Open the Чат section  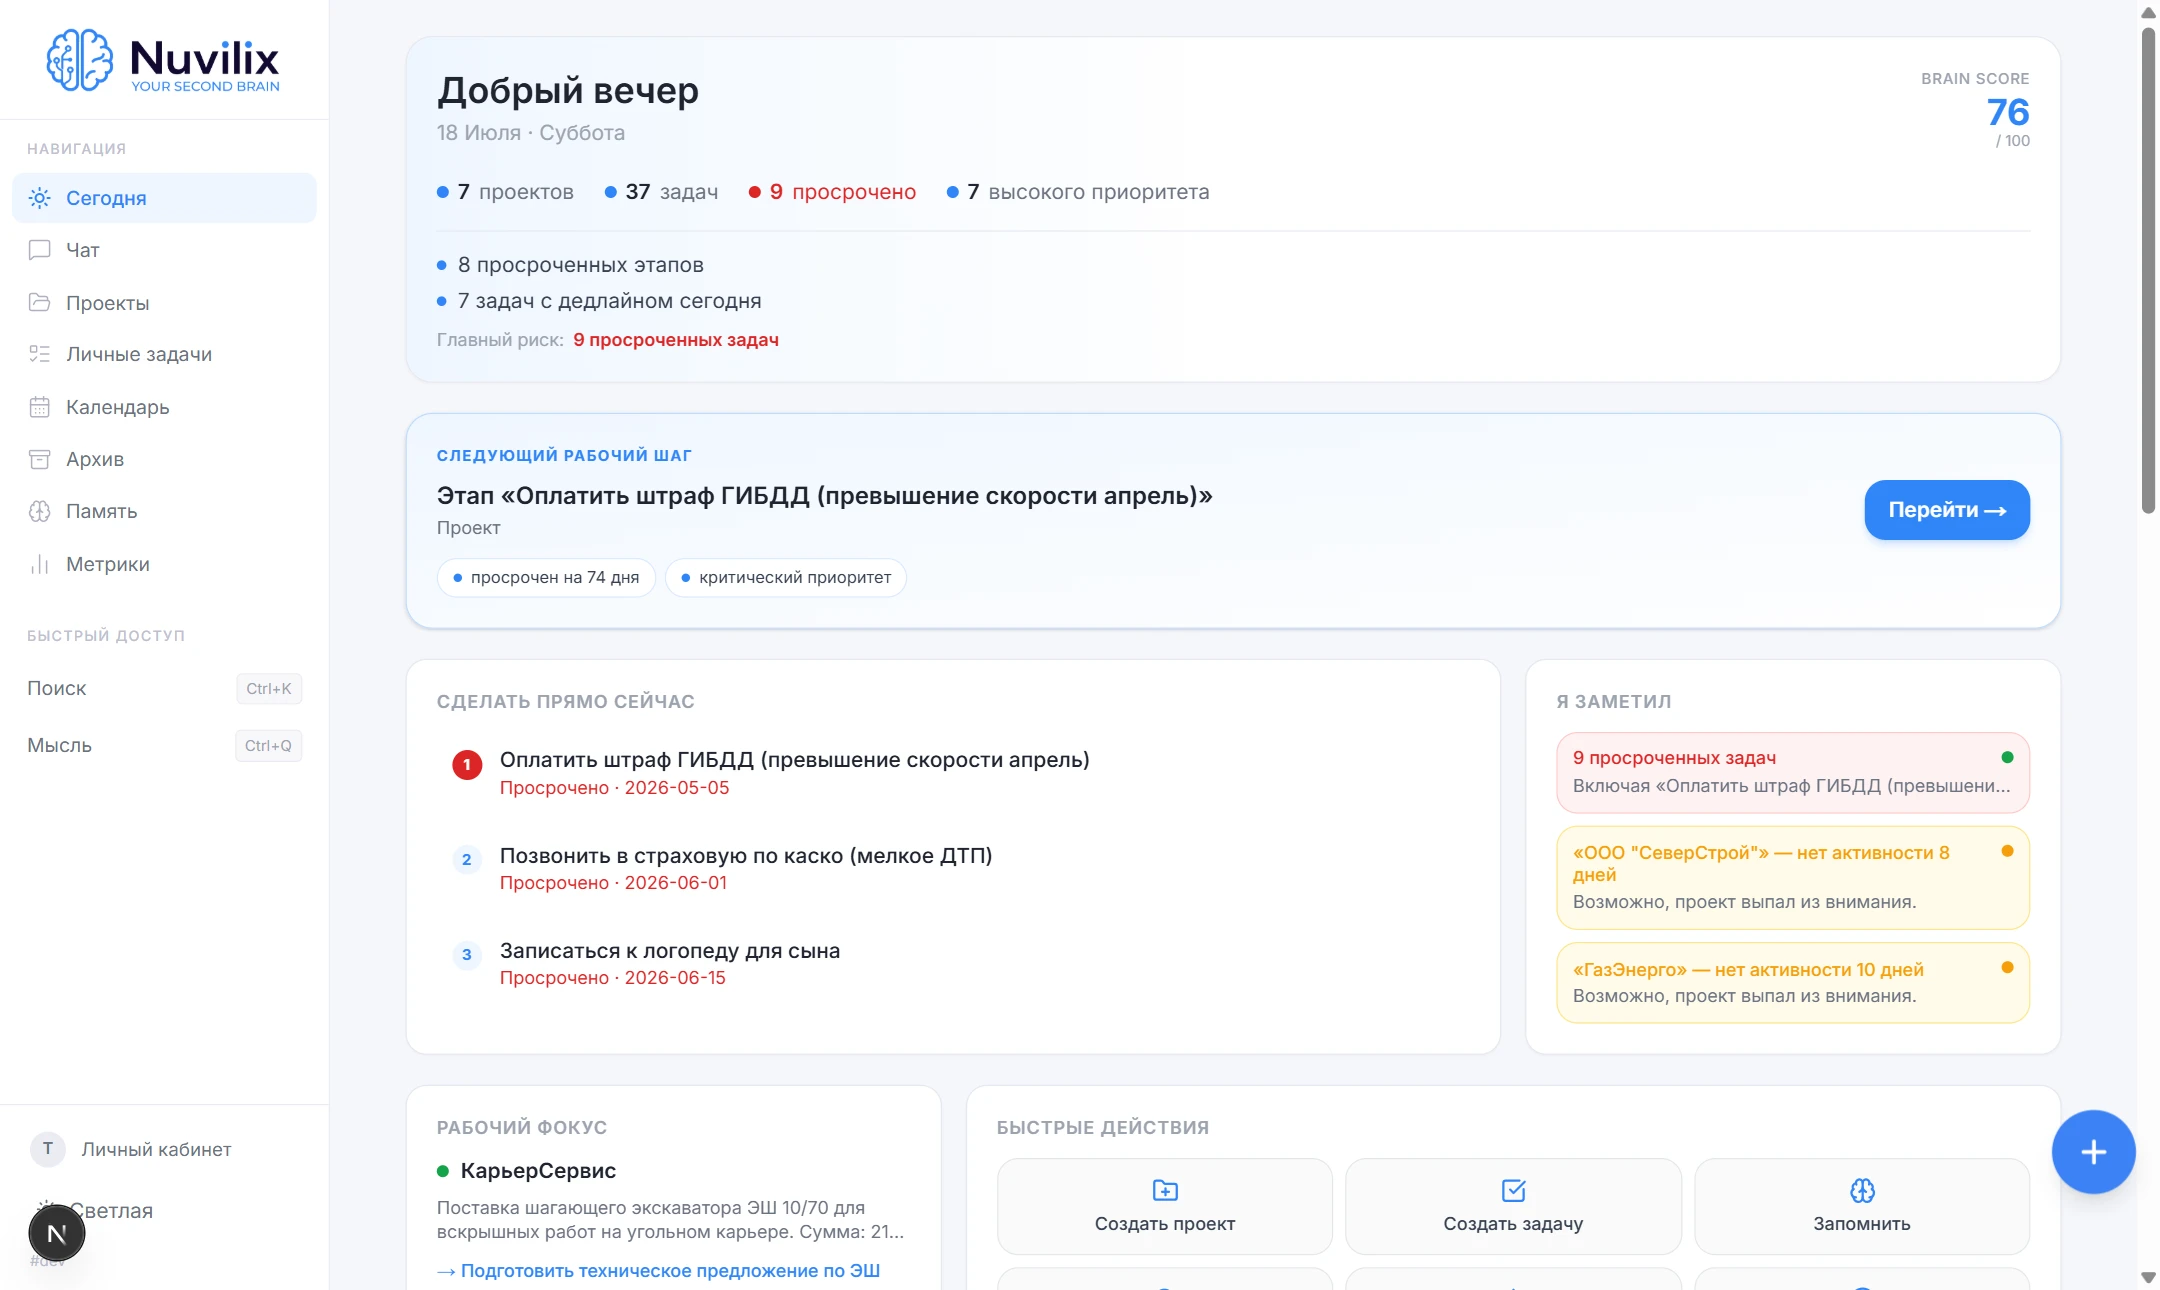click(x=164, y=250)
